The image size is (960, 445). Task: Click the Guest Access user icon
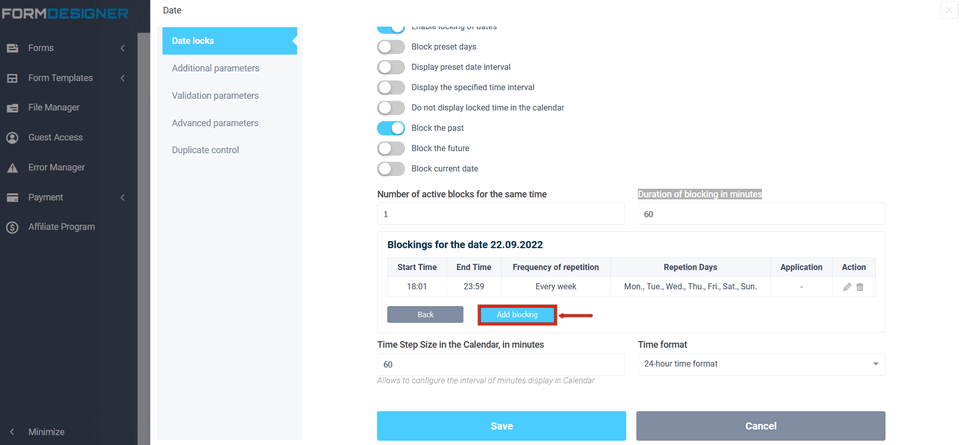pyautogui.click(x=12, y=138)
